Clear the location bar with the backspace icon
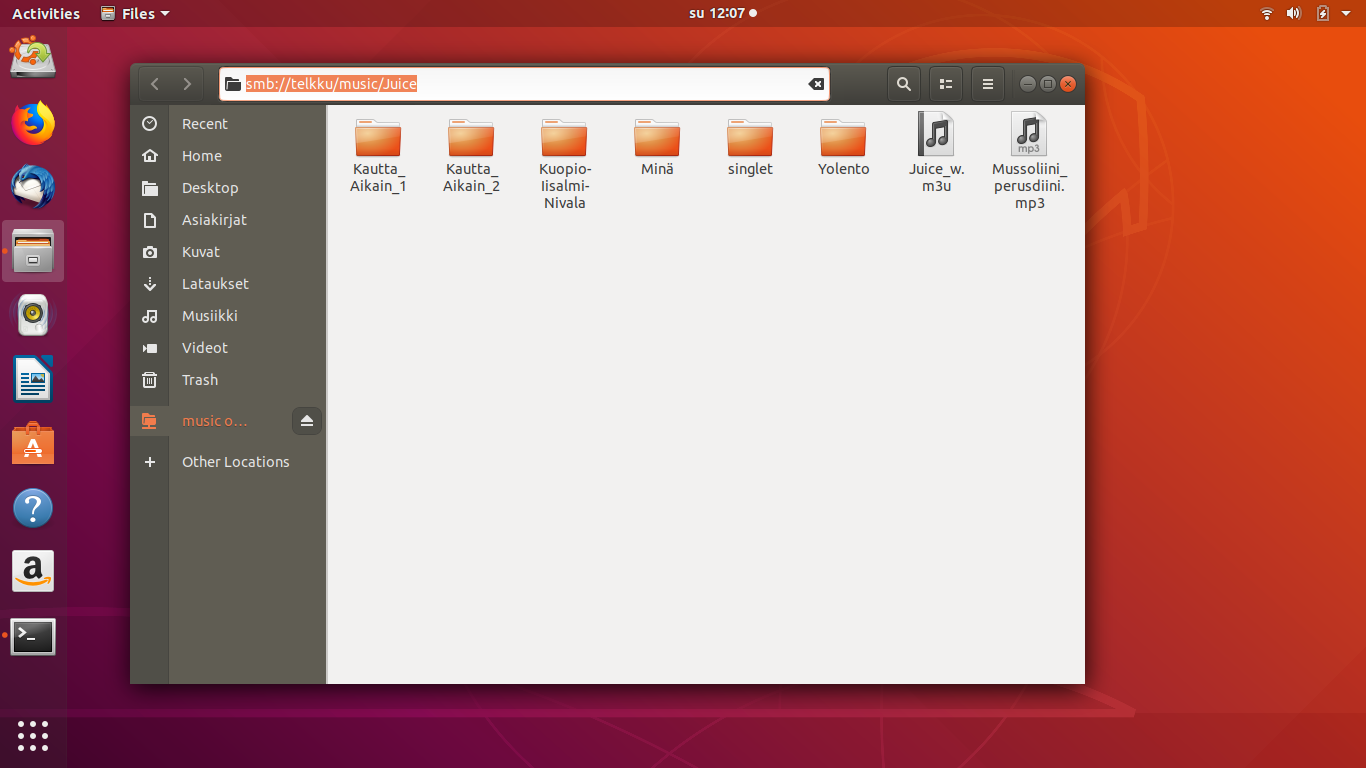The height and width of the screenshot is (768, 1366). [x=816, y=84]
